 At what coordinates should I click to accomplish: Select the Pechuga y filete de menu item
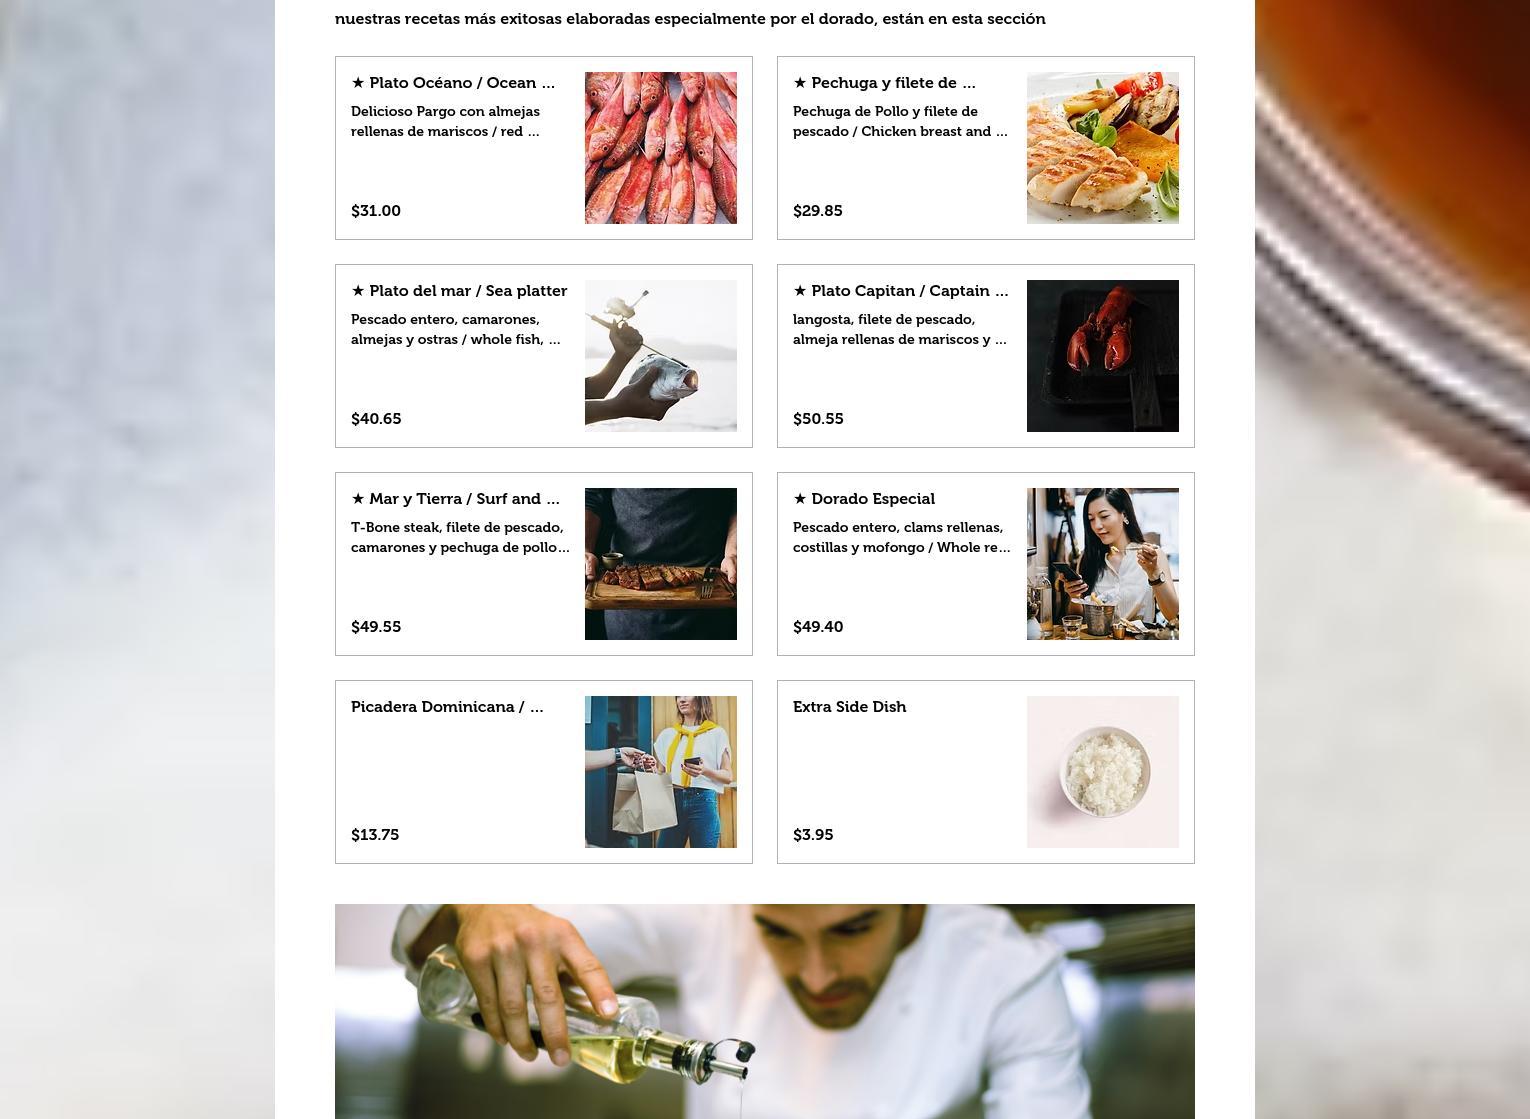coord(884,83)
